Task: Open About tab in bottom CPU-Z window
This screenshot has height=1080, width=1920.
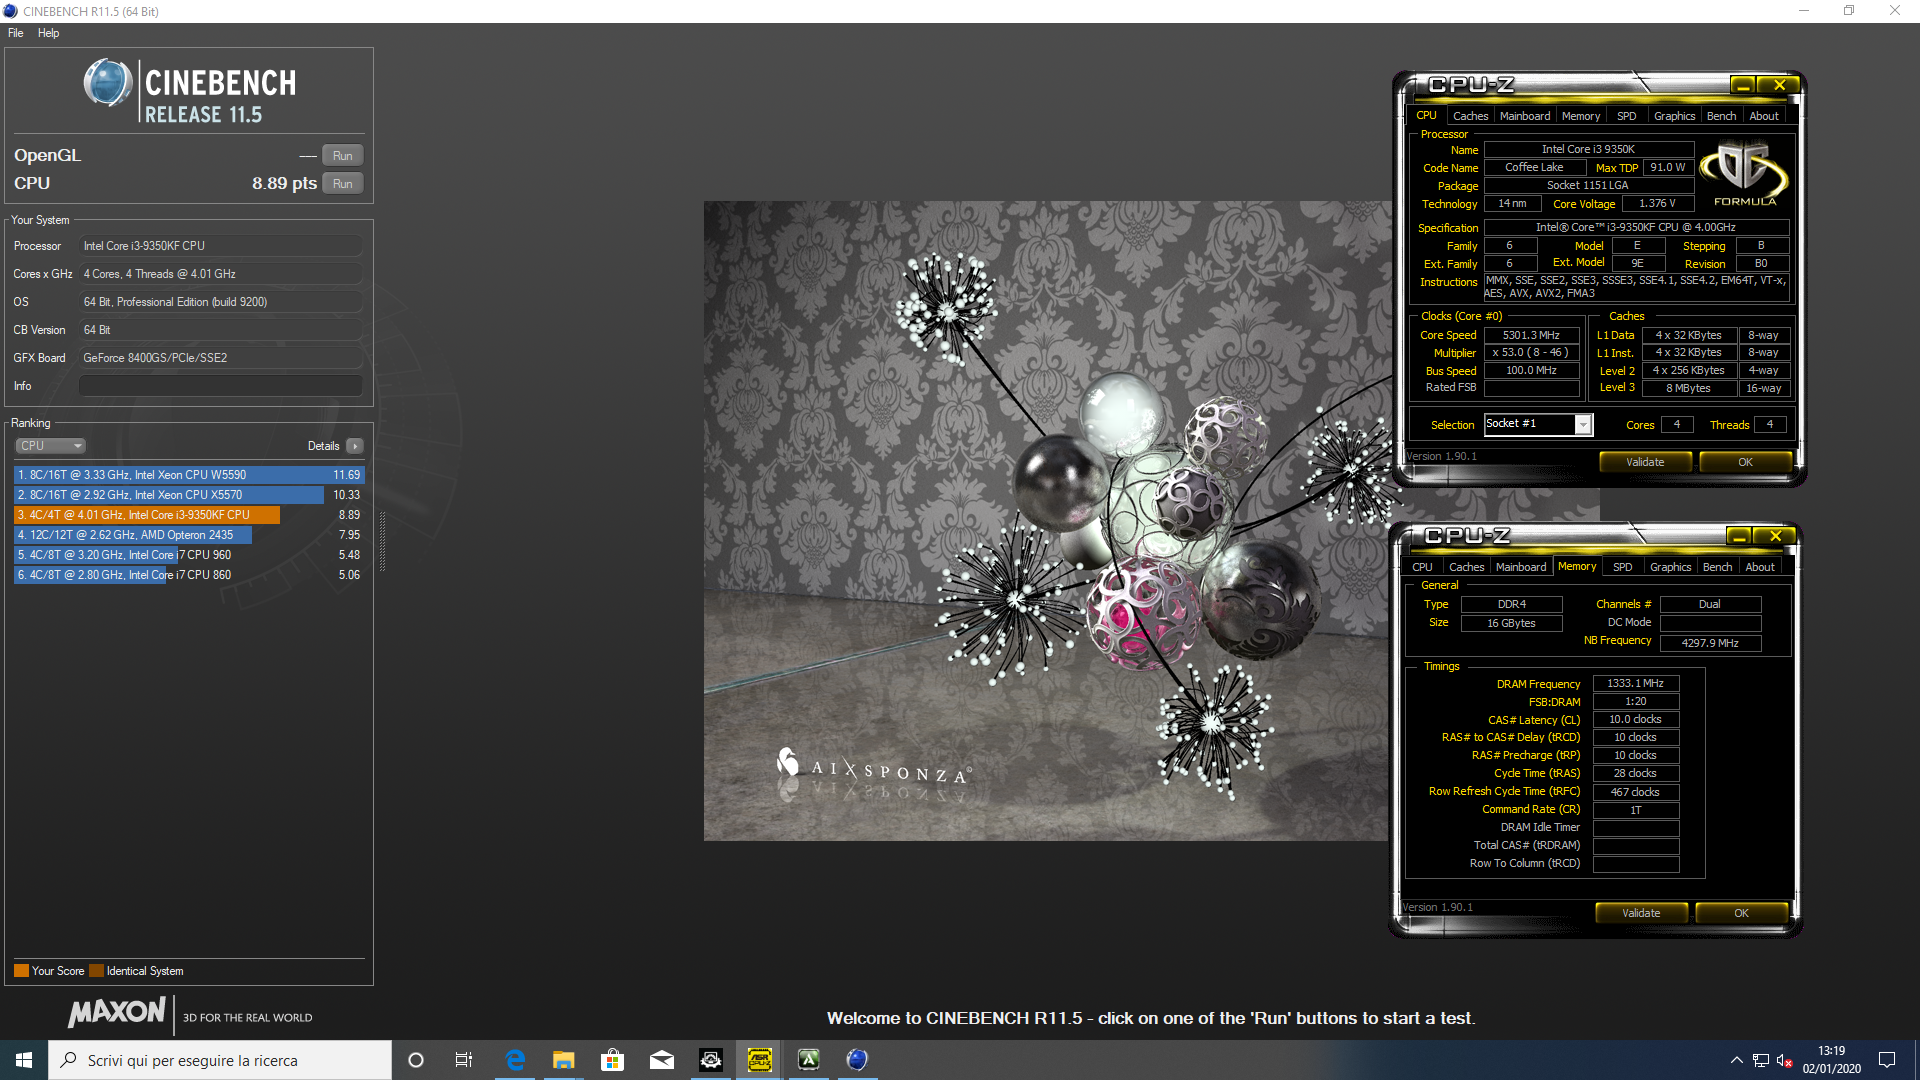Action: [1760, 567]
